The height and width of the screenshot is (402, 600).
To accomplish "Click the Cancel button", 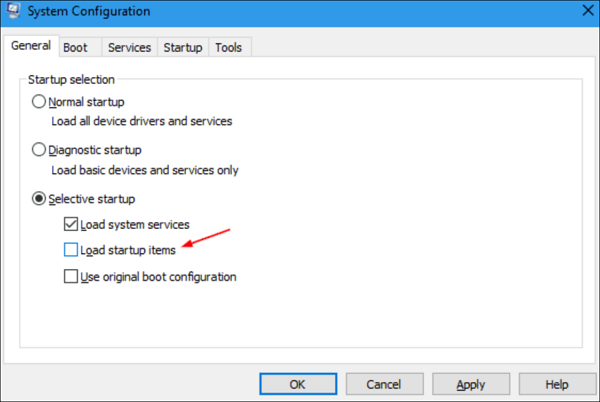I will click(383, 384).
